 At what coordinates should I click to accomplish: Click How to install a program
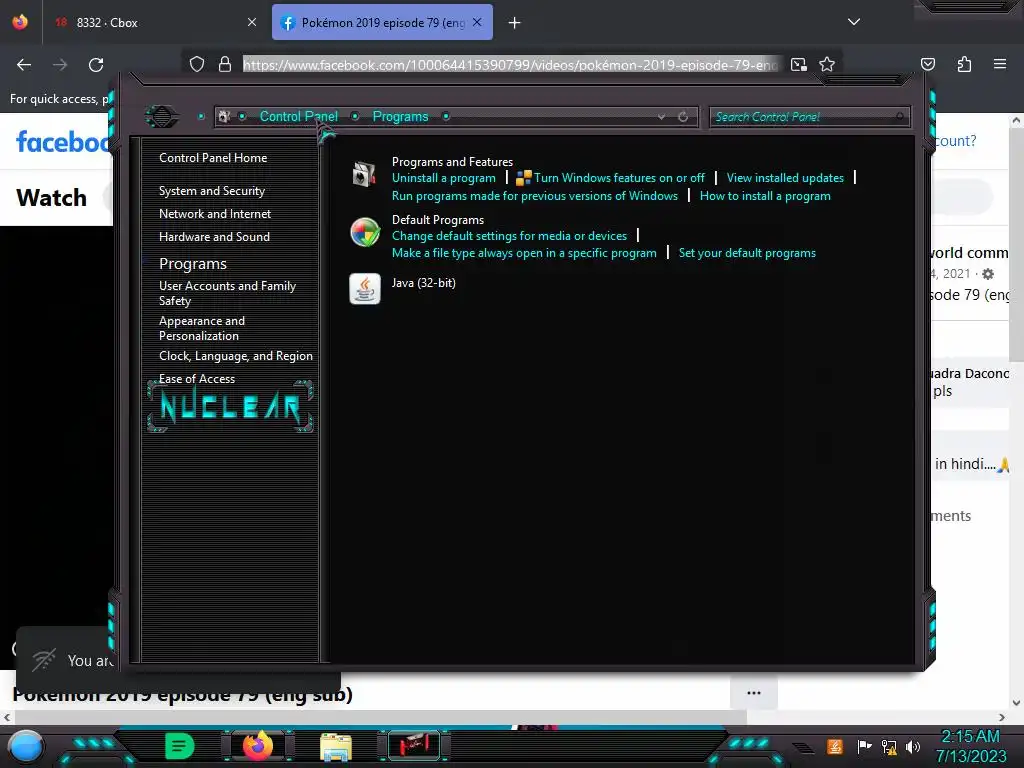point(765,196)
